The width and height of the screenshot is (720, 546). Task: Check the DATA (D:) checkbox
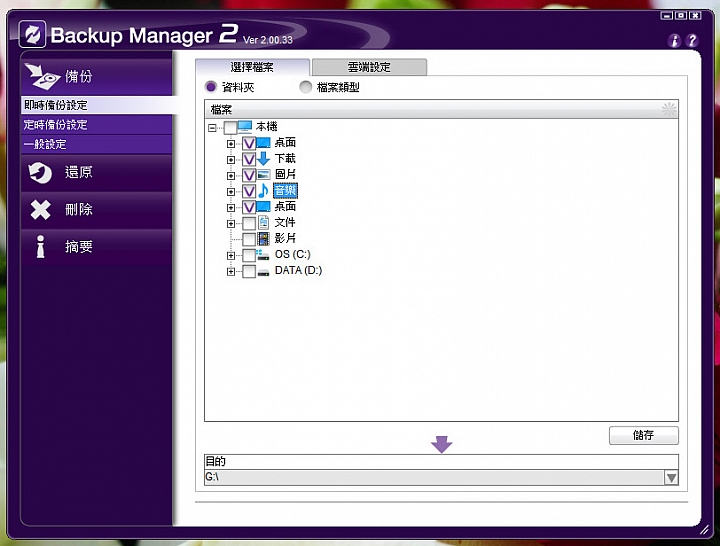tap(249, 271)
